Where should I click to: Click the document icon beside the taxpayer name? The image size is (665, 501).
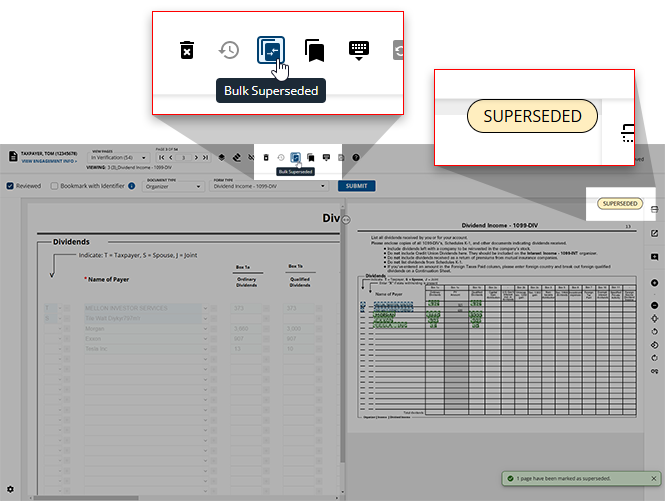[13, 157]
